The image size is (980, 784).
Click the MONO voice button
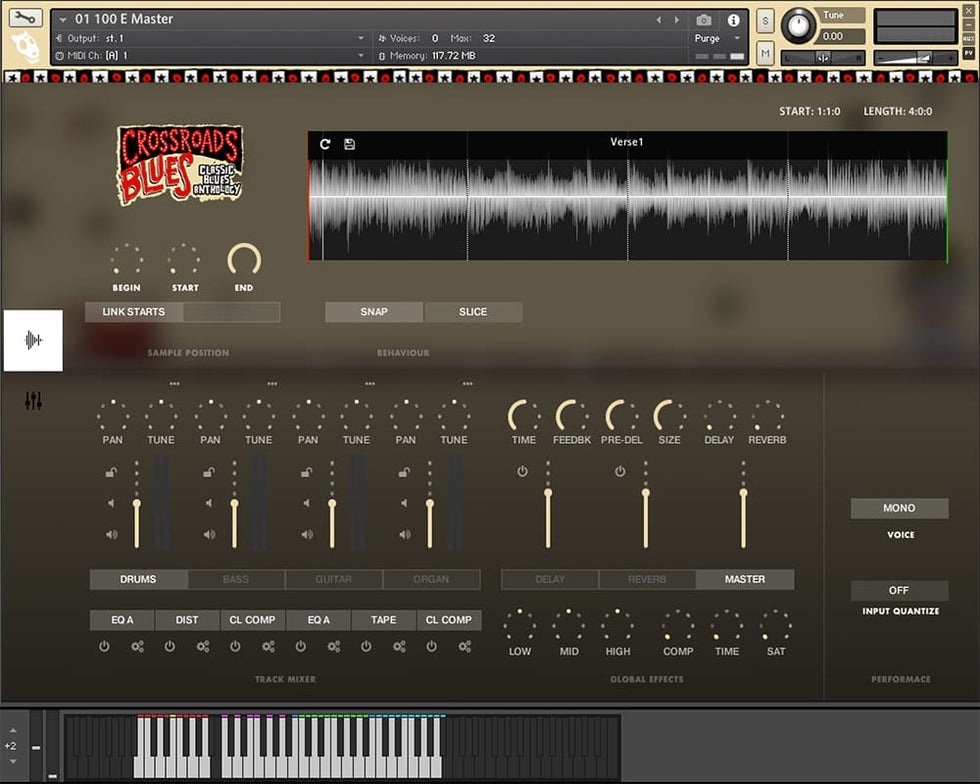coord(898,508)
